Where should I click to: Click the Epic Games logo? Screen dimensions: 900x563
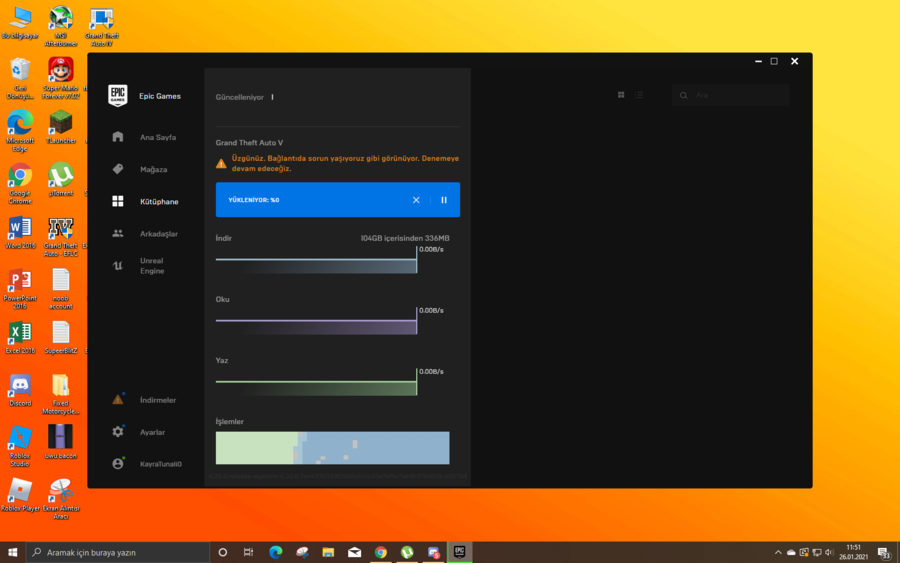point(118,96)
